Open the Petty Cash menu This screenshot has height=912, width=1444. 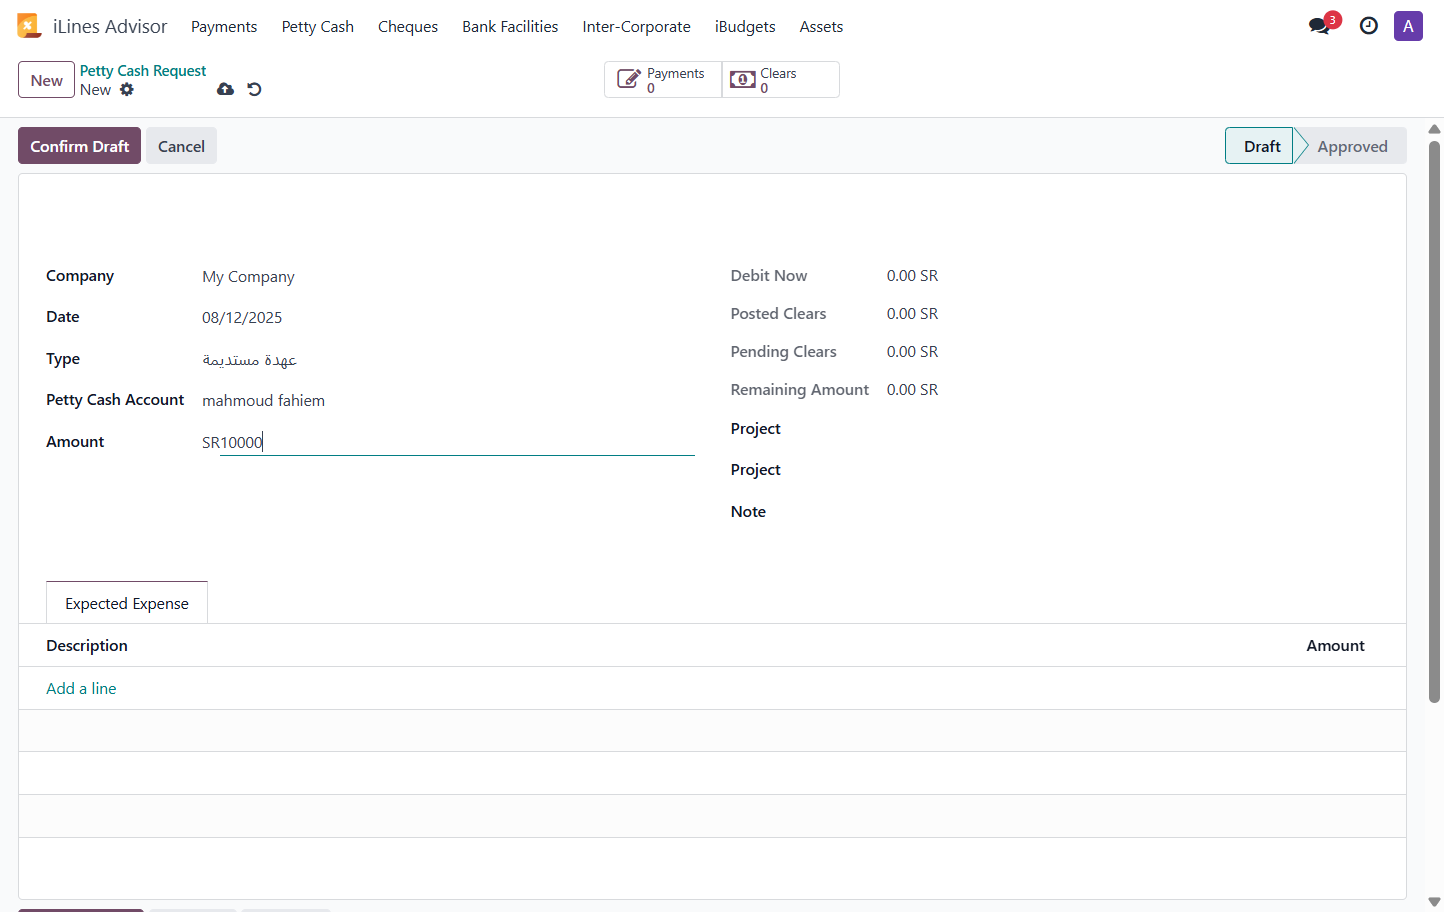(x=318, y=27)
